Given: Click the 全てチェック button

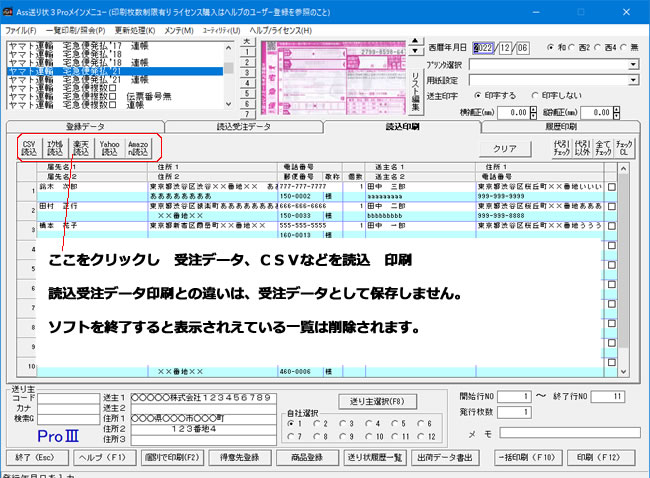Looking at the screenshot, I should pos(603,148).
